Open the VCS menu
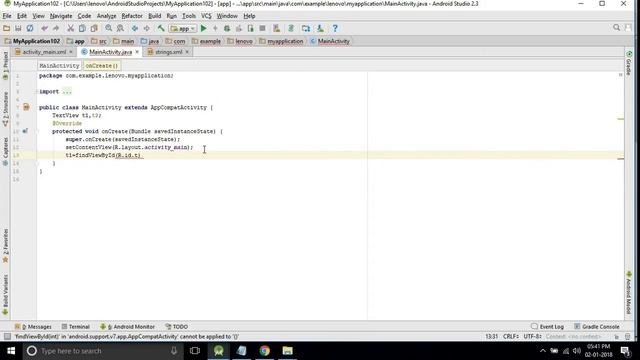The width and height of the screenshot is (640, 360). [x=206, y=16]
